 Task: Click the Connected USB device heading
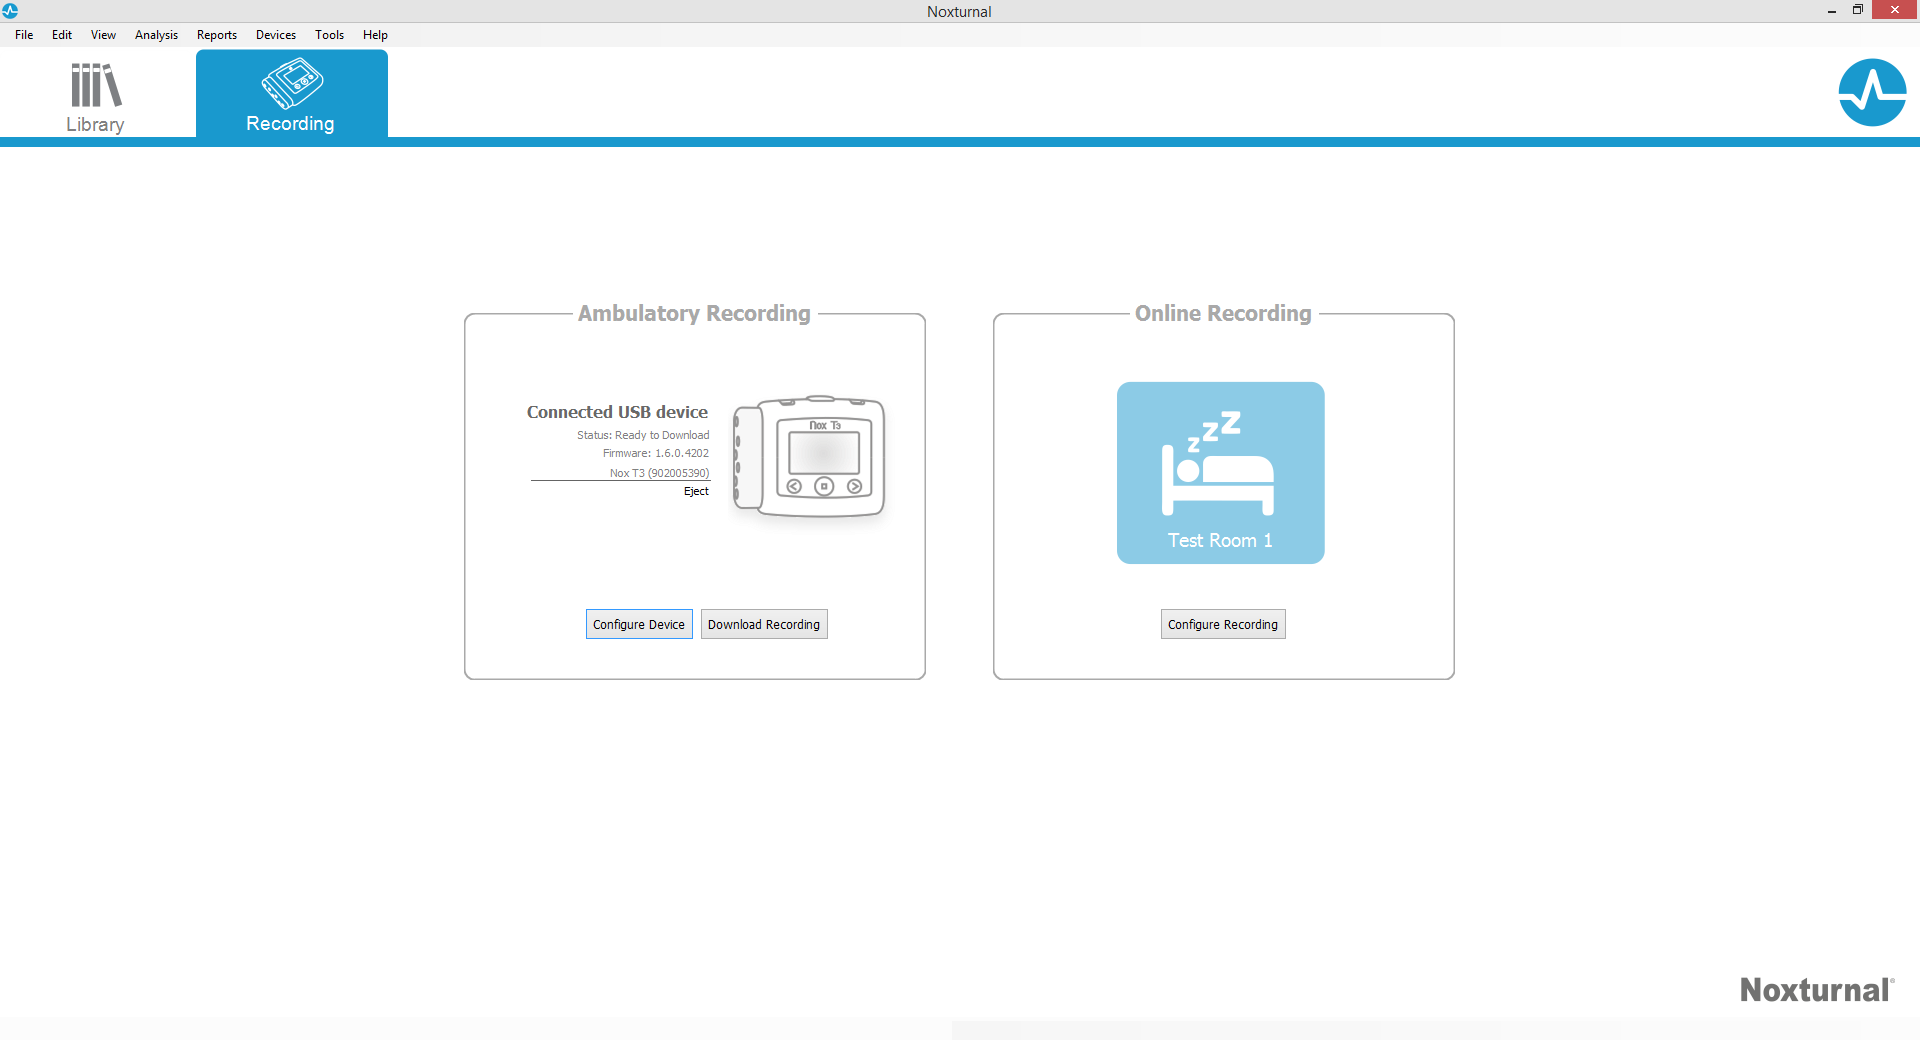point(617,412)
